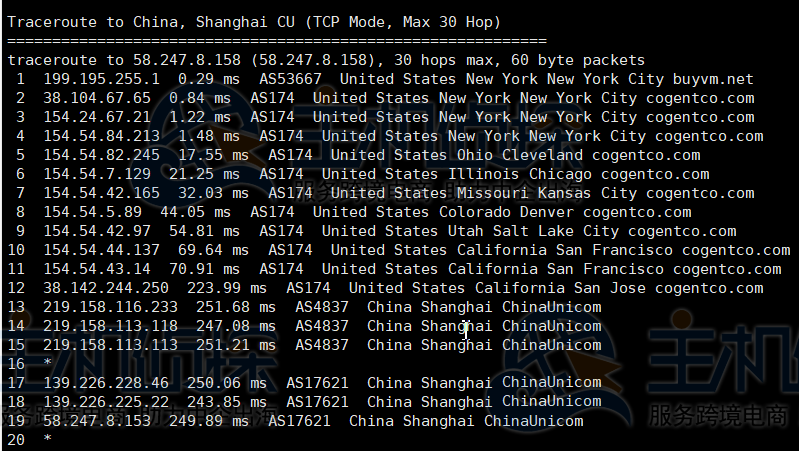Image resolution: width=799 pixels, height=451 pixels.
Task: Click the buyvm.net hostname
Action: 713,79
